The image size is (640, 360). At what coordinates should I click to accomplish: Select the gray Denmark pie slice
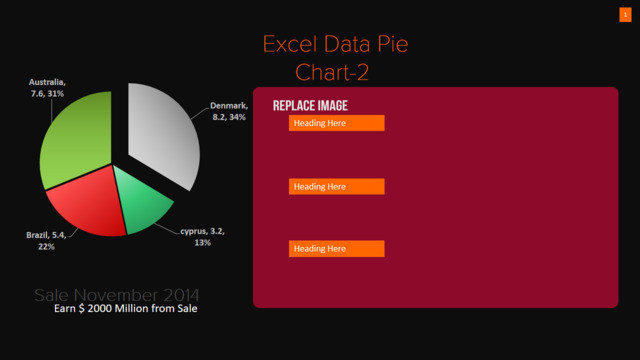point(163,135)
